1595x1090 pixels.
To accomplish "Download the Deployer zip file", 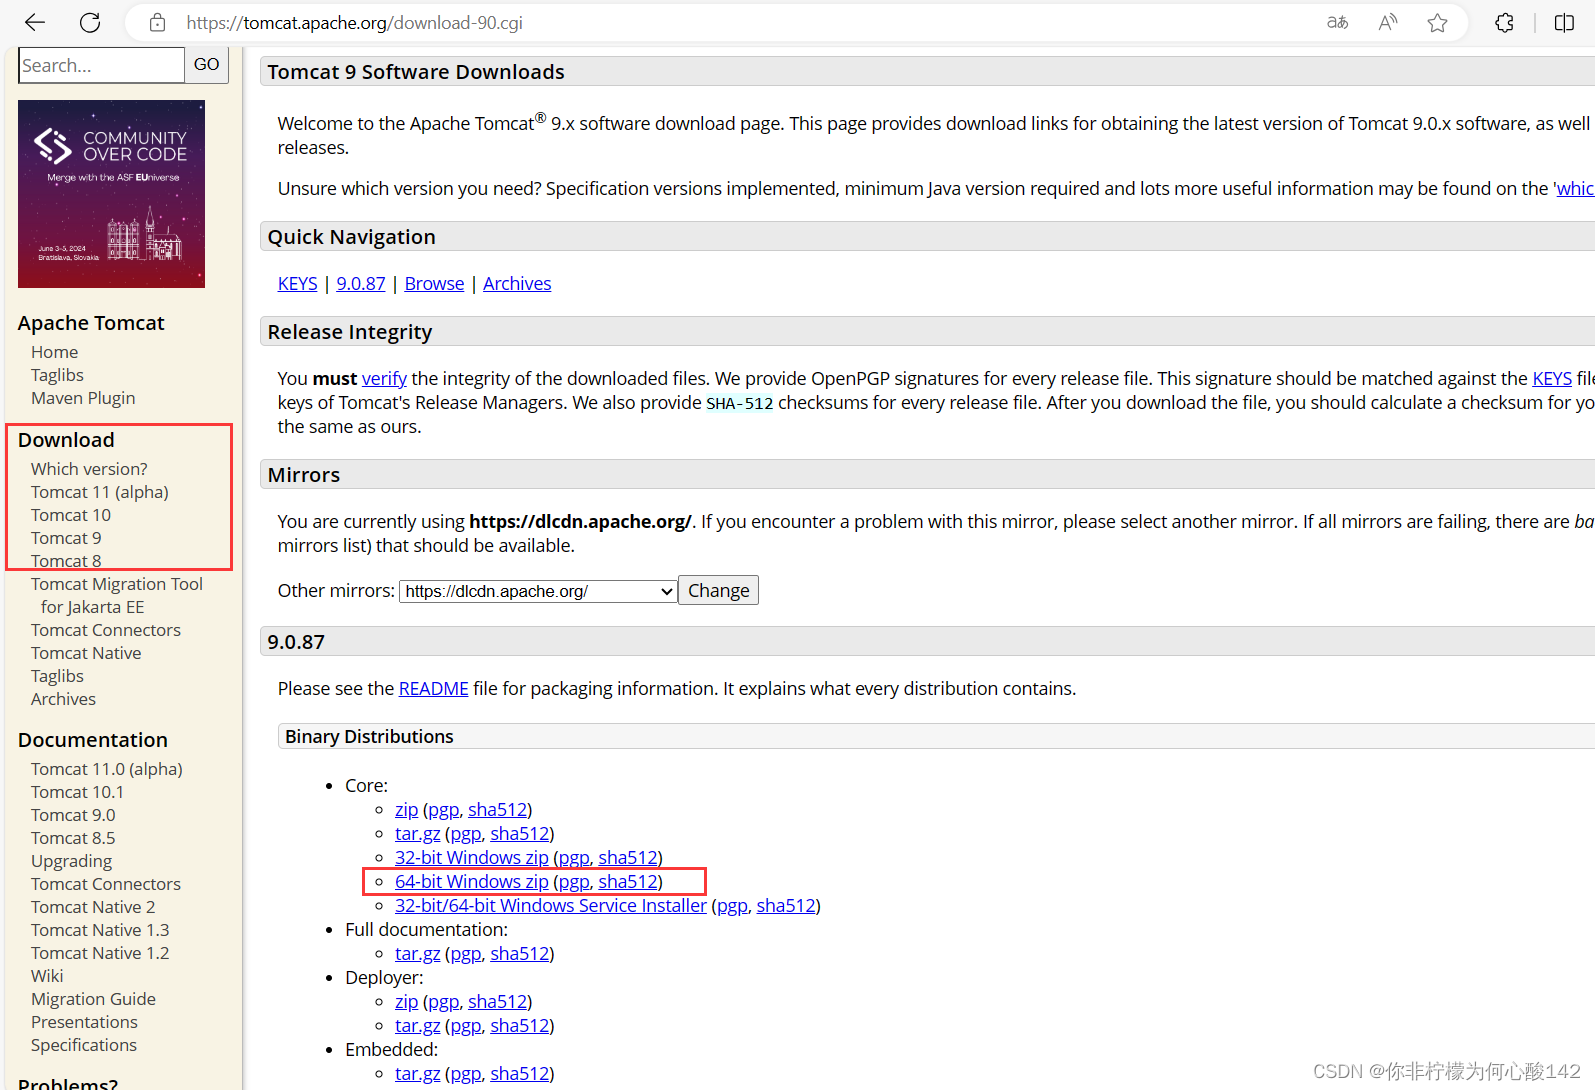I will tap(406, 1002).
